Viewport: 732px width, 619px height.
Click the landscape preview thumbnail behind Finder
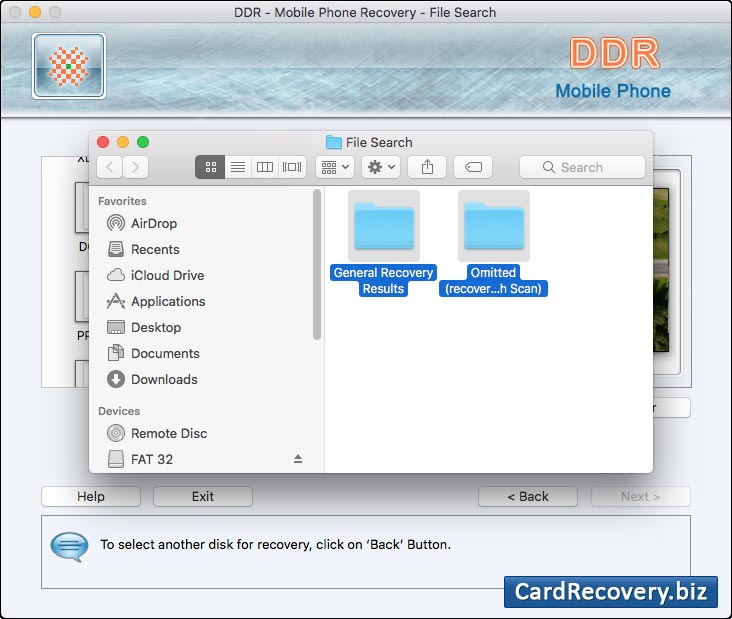click(x=661, y=270)
